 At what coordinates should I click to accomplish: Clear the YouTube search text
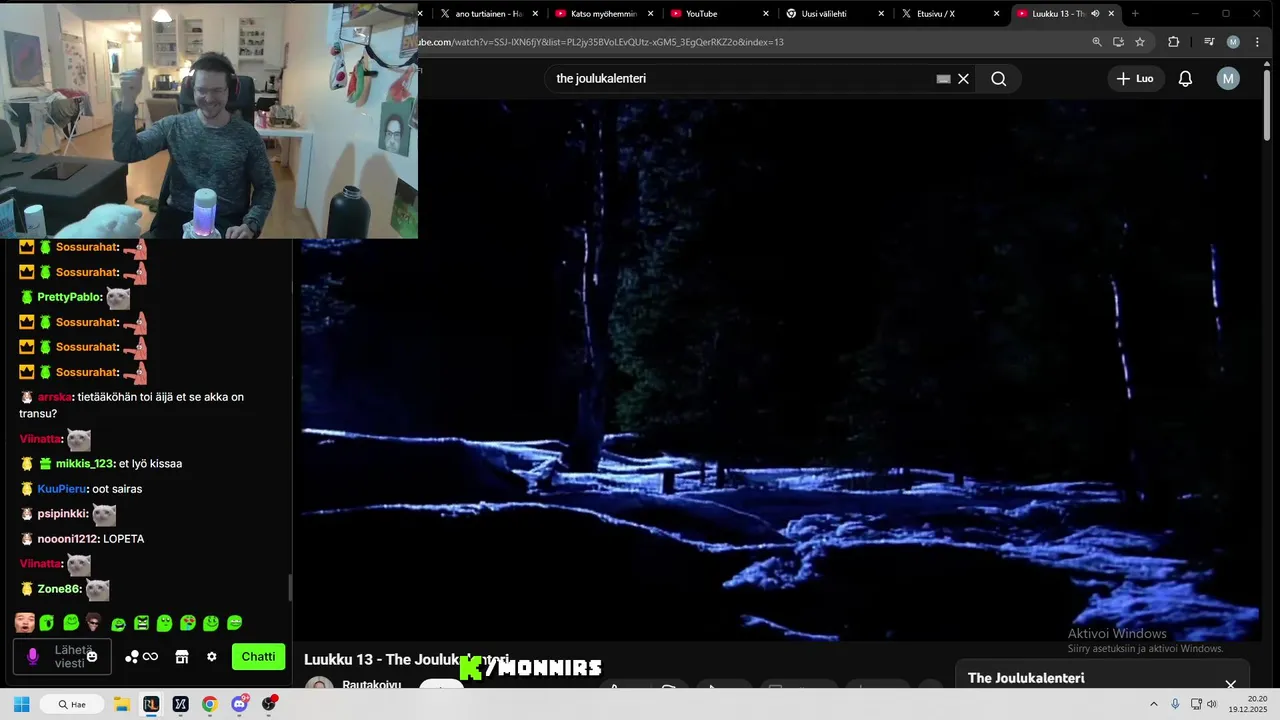point(964,79)
